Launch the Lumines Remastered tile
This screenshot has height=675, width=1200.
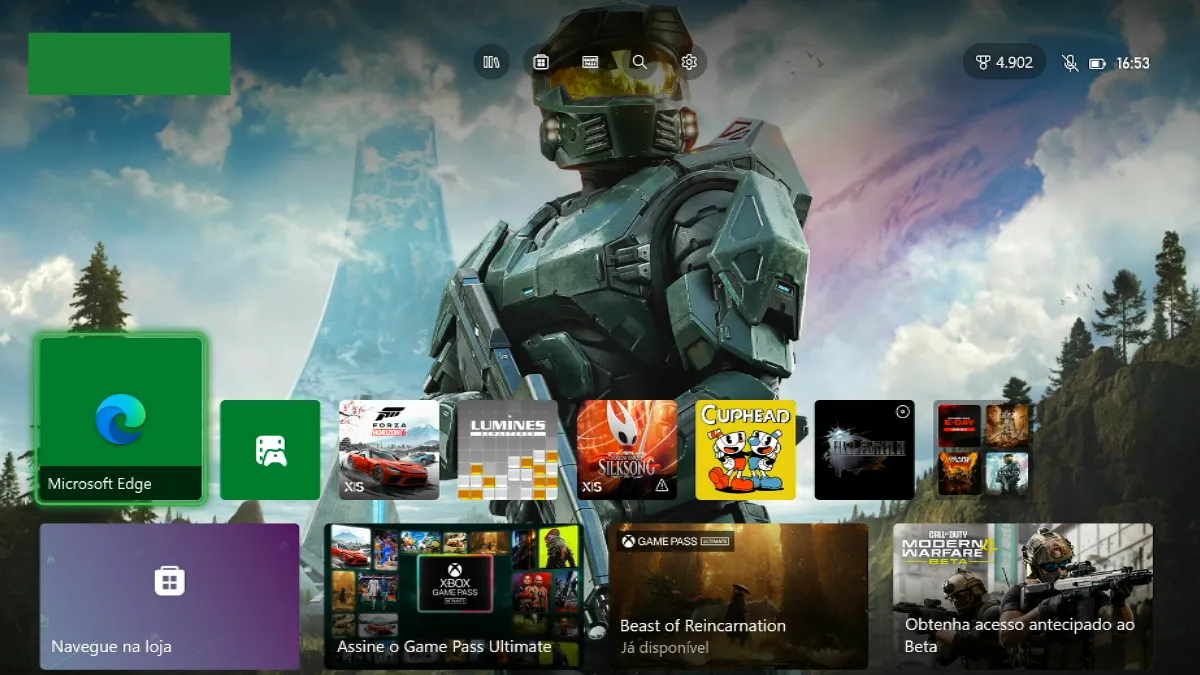tap(508, 450)
